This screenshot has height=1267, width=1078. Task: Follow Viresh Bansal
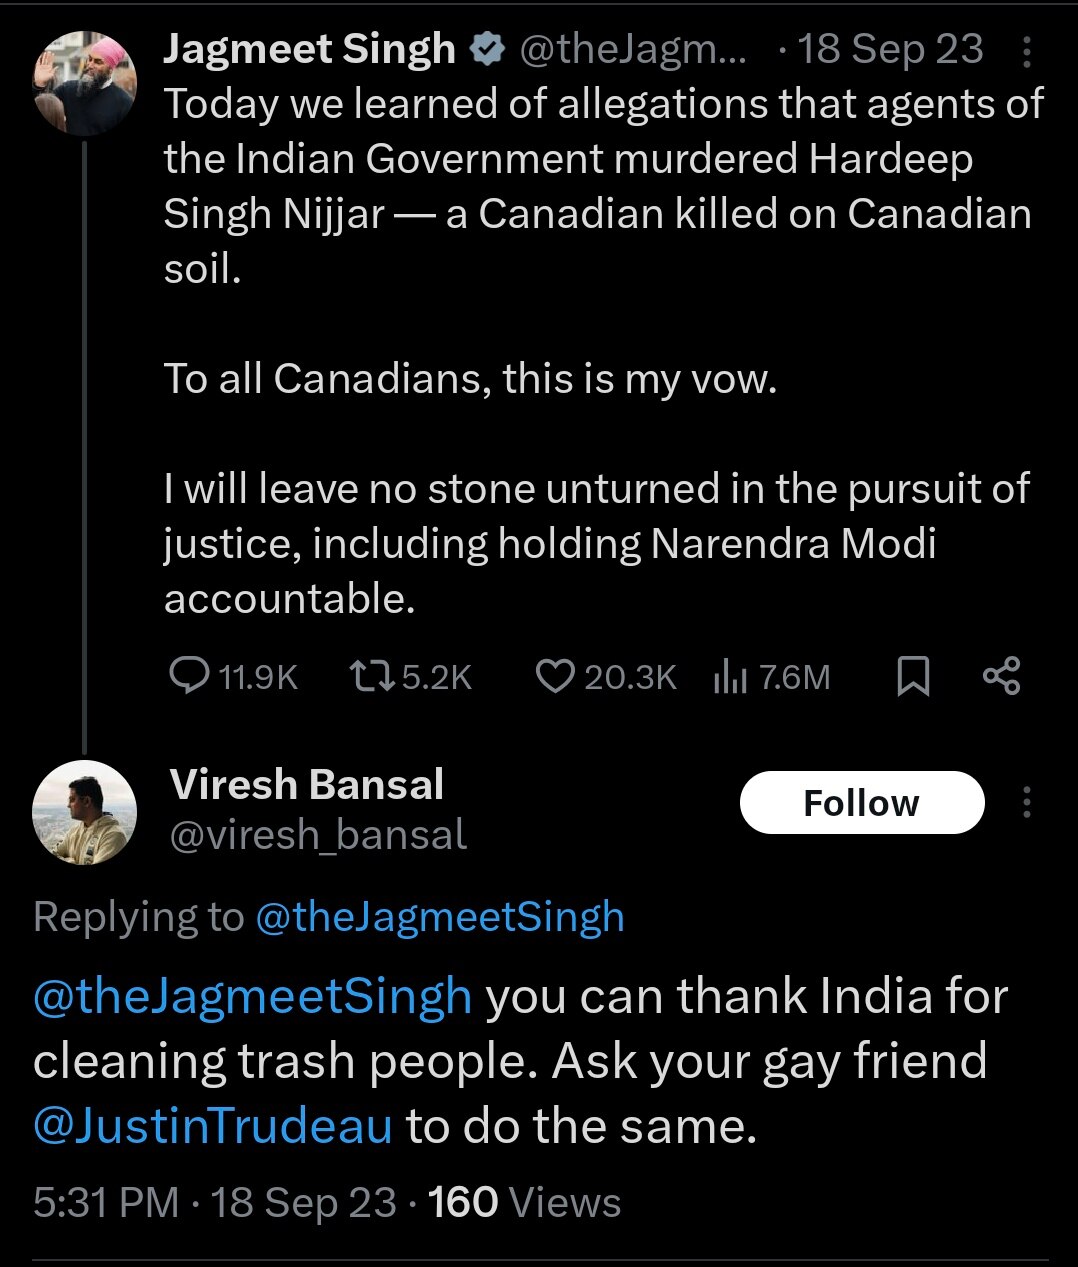point(861,803)
